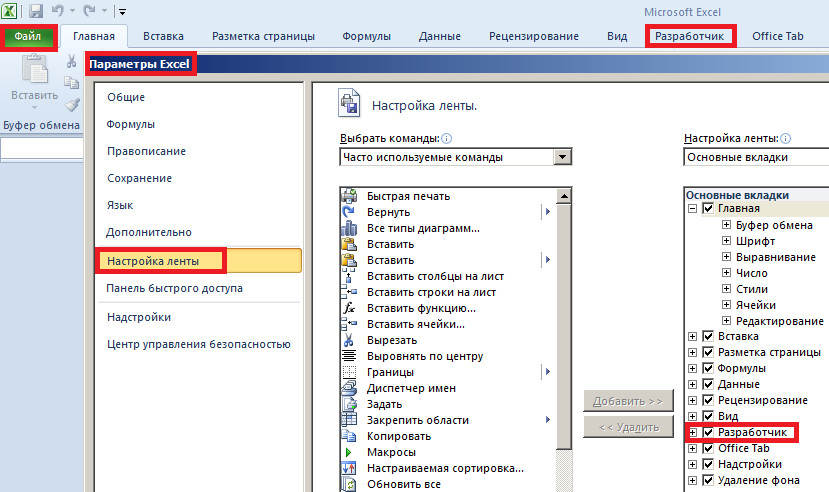Open submenu arrow beside Границы command

pos(547,372)
